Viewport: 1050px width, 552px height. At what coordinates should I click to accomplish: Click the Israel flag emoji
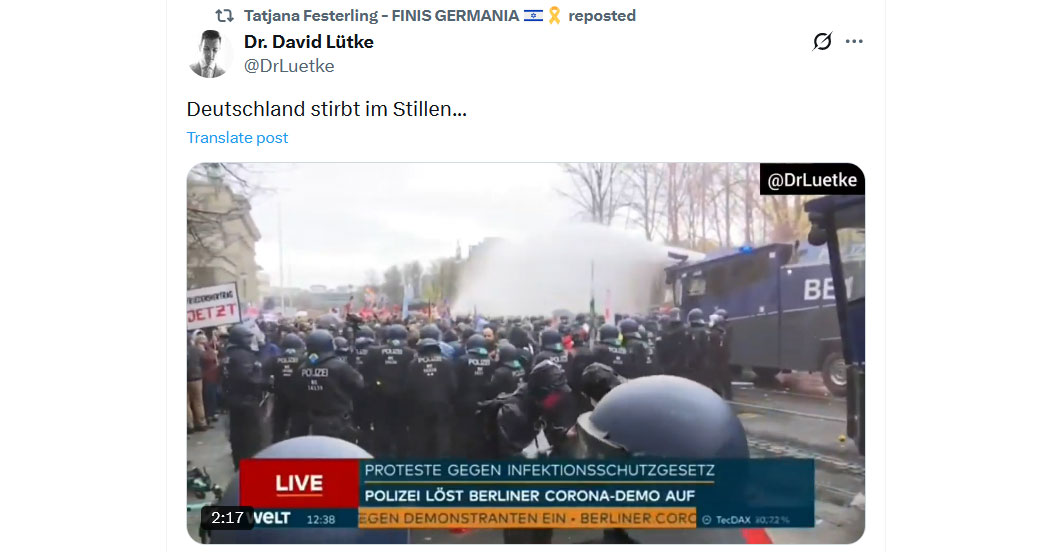[533, 15]
